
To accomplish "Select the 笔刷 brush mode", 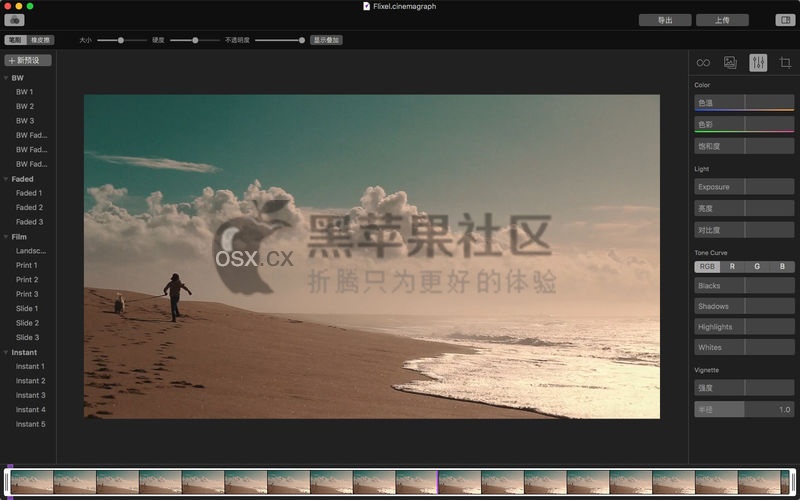I will (15, 40).
